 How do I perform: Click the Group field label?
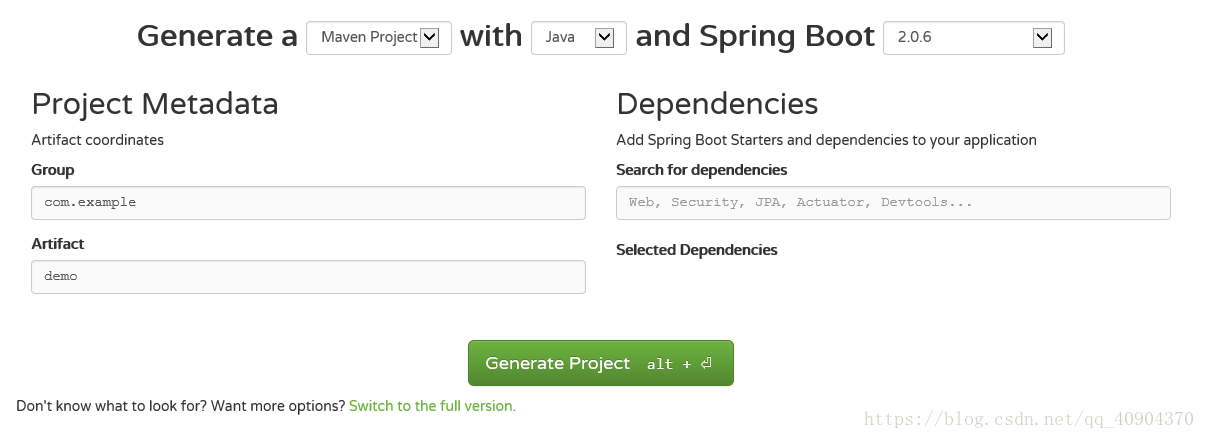tap(53, 170)
